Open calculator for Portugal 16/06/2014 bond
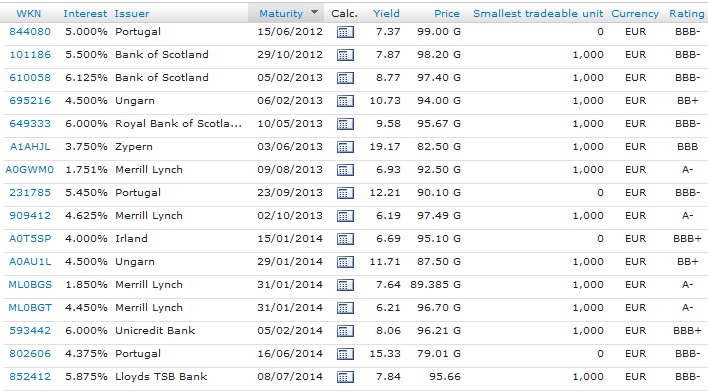The width and height of the screenshot is (708, 392). coord(345,354)
